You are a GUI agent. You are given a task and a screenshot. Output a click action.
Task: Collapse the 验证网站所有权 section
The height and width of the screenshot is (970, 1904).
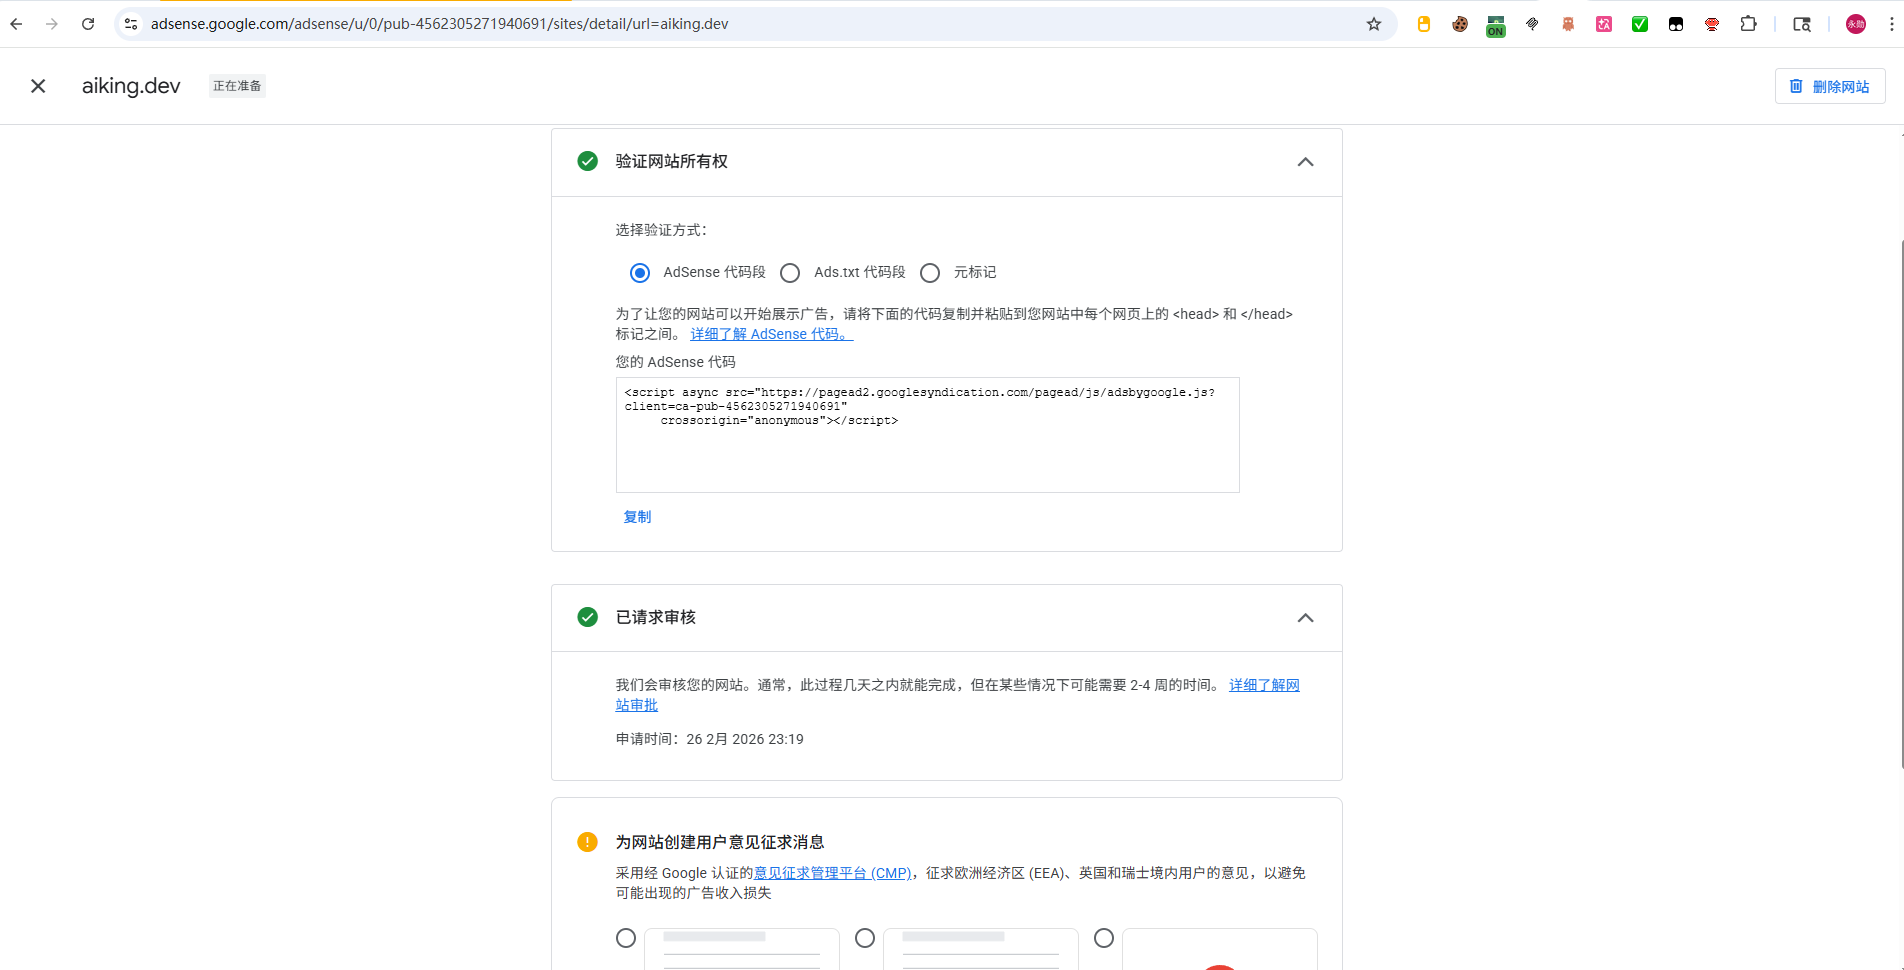pyautogui.click(x=1305, y=162)
